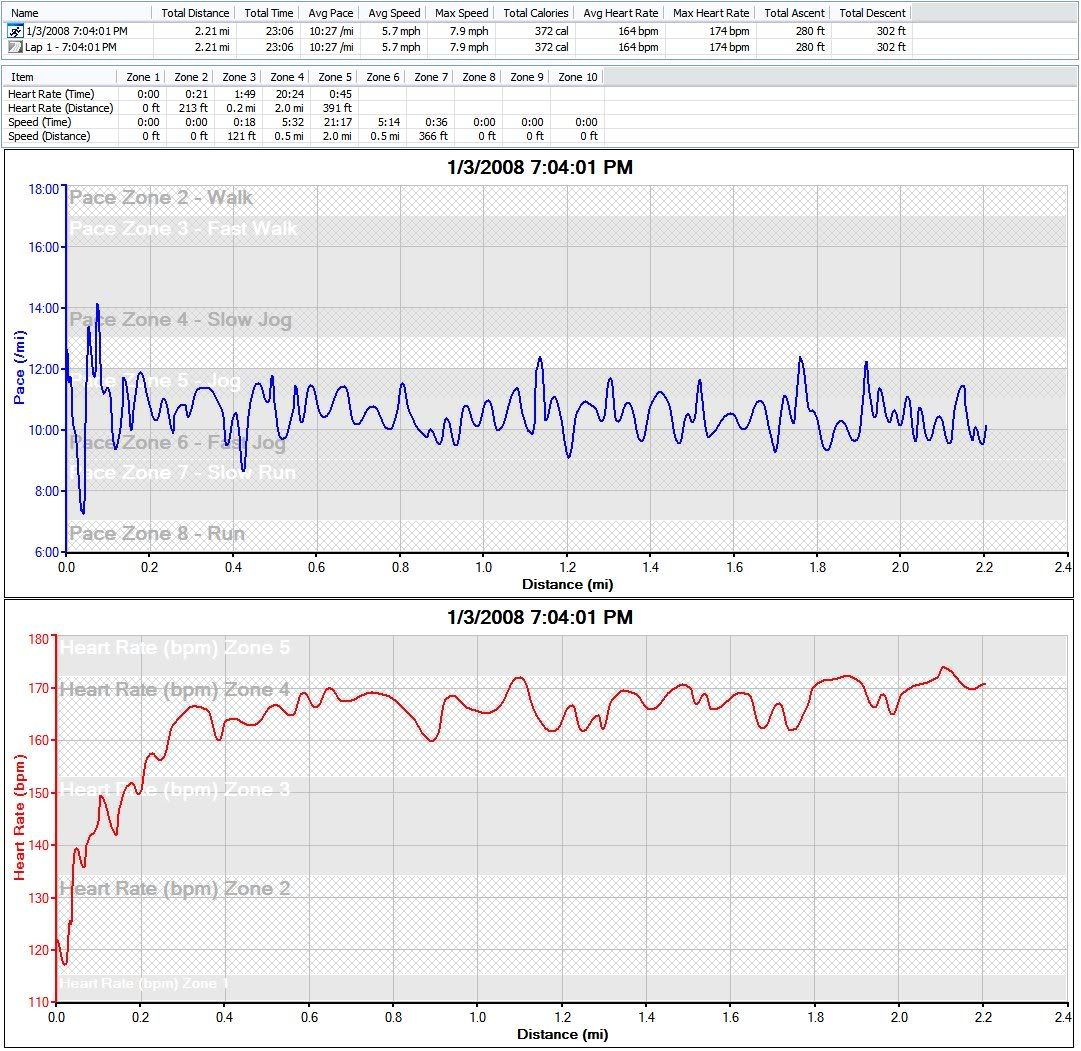
Task: Click the Total Descent column header
Action: tap(872, 13)
